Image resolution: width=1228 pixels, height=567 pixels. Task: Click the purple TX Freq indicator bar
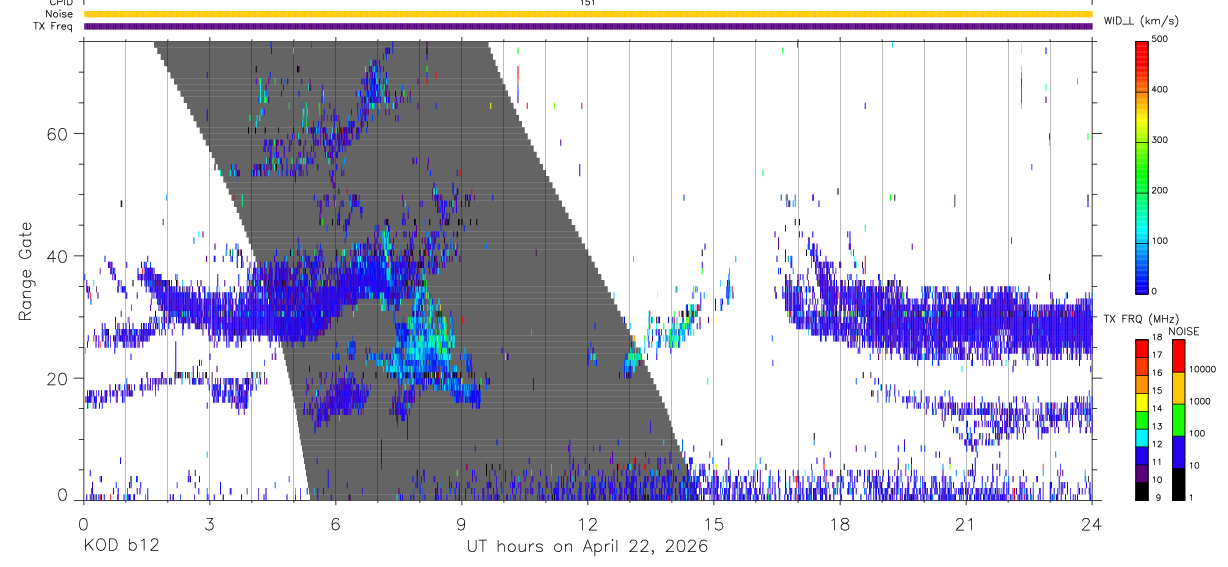point(588,26)
